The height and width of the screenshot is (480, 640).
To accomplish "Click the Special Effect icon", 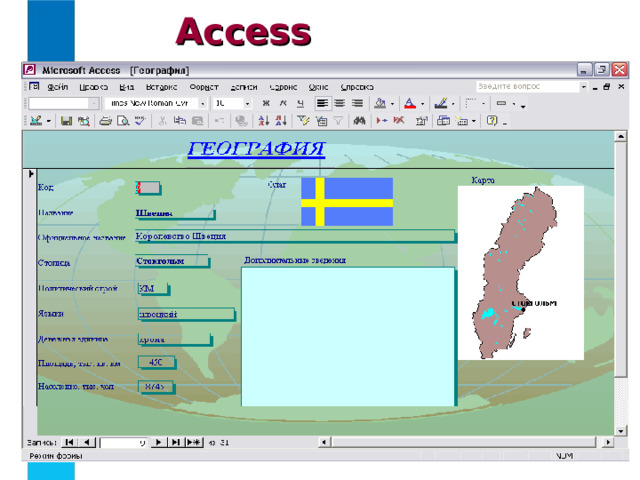I will coord(501,103).
